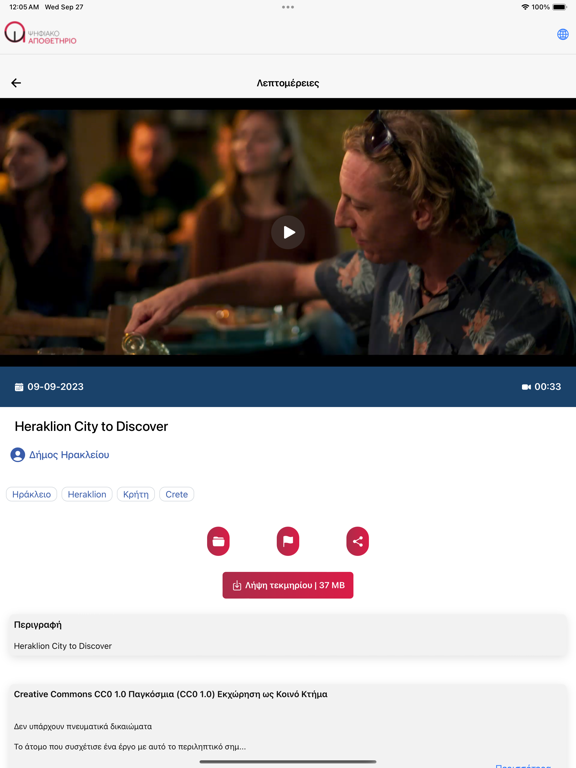Expand the license text with Περισσότερα
Screen dimensions: 576x768
523,766
